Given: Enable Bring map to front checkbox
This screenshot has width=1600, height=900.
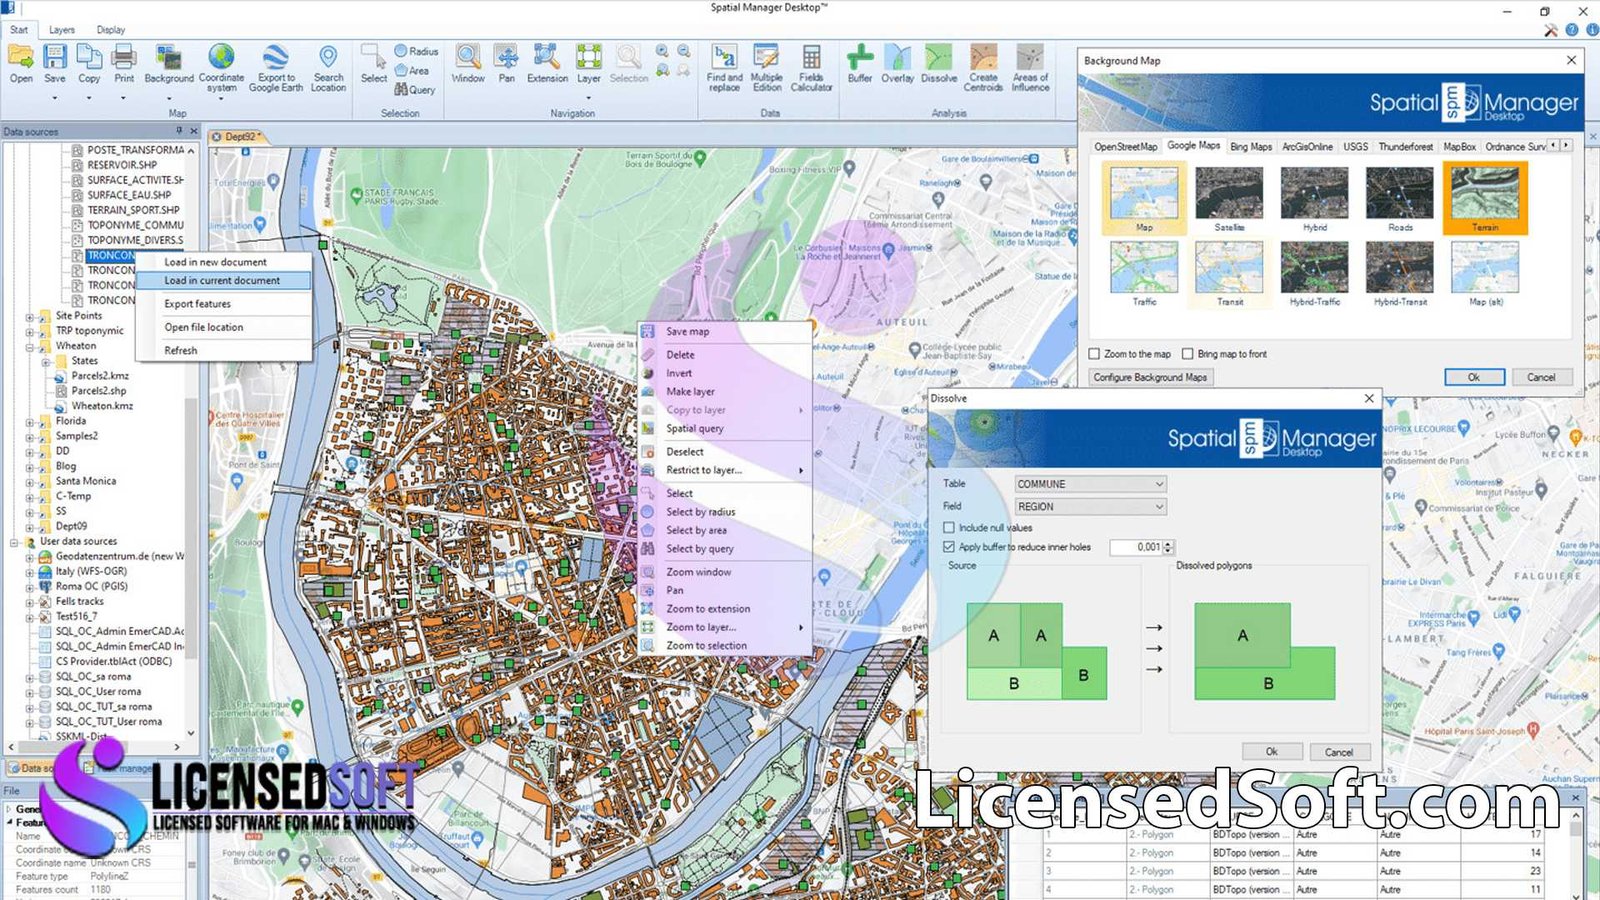Looking at the screenshot, I should tap(1188, 354).
